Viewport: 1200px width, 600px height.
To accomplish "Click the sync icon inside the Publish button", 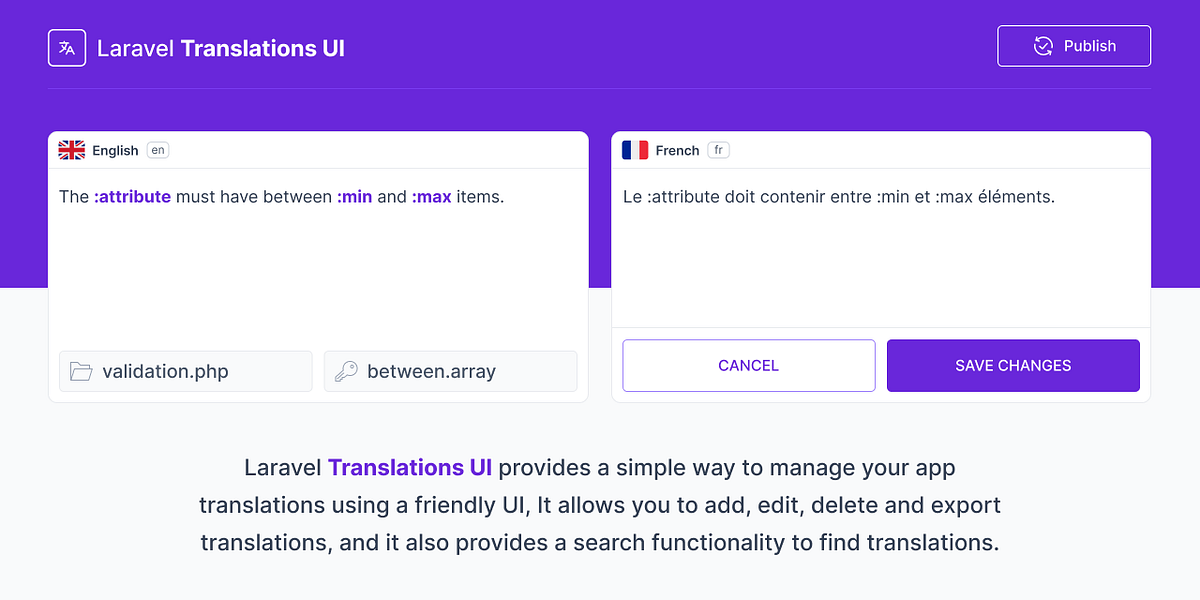I will click(1044, 46).
